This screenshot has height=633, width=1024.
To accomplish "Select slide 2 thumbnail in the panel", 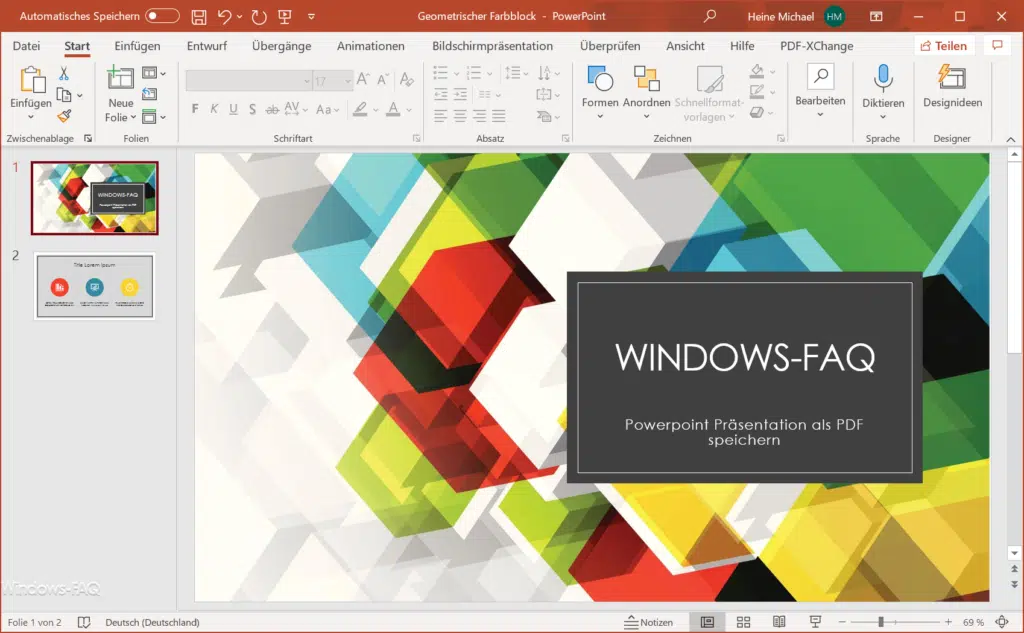I will click(x=94, y=287).
